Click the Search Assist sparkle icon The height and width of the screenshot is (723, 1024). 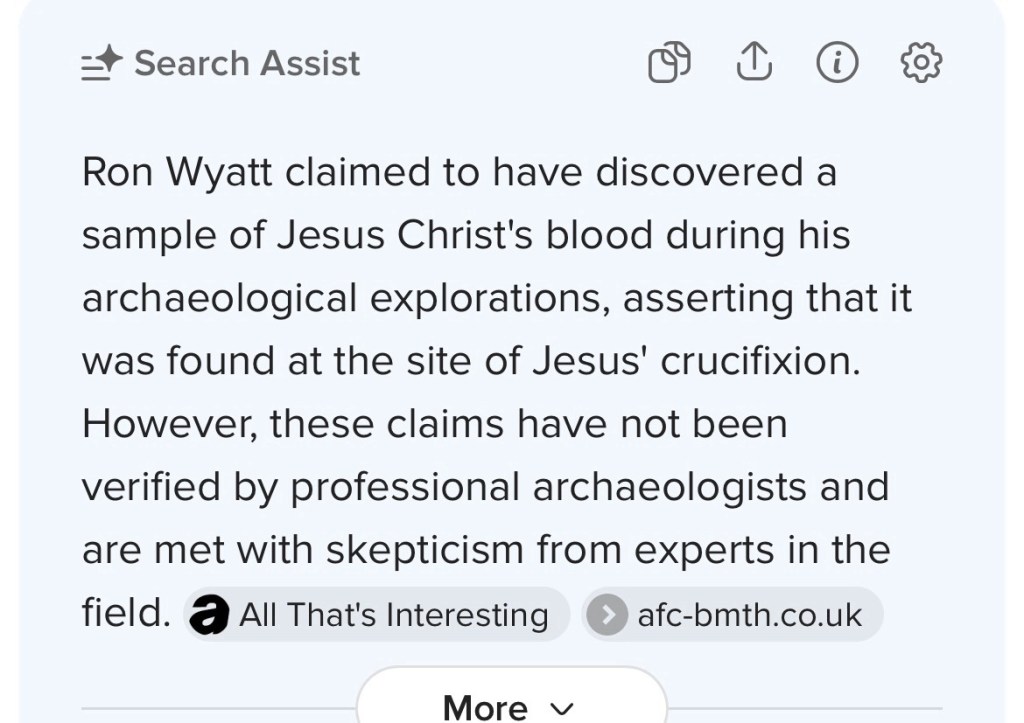point(102,64)
